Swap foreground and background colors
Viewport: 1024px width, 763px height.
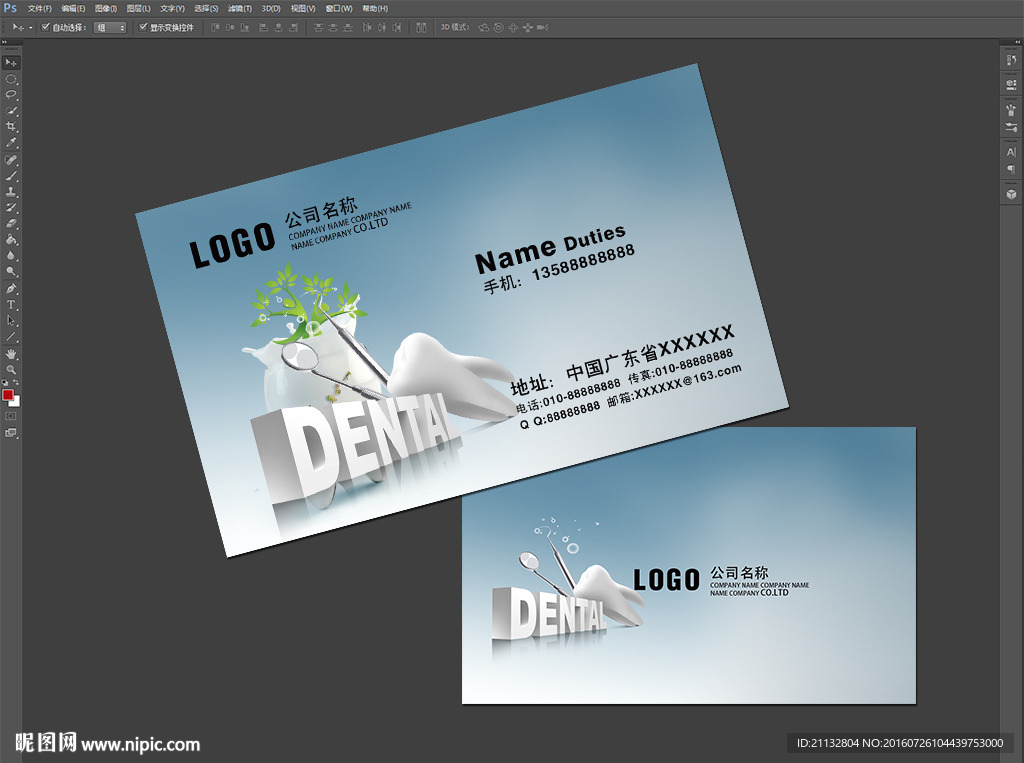[16, 383]
